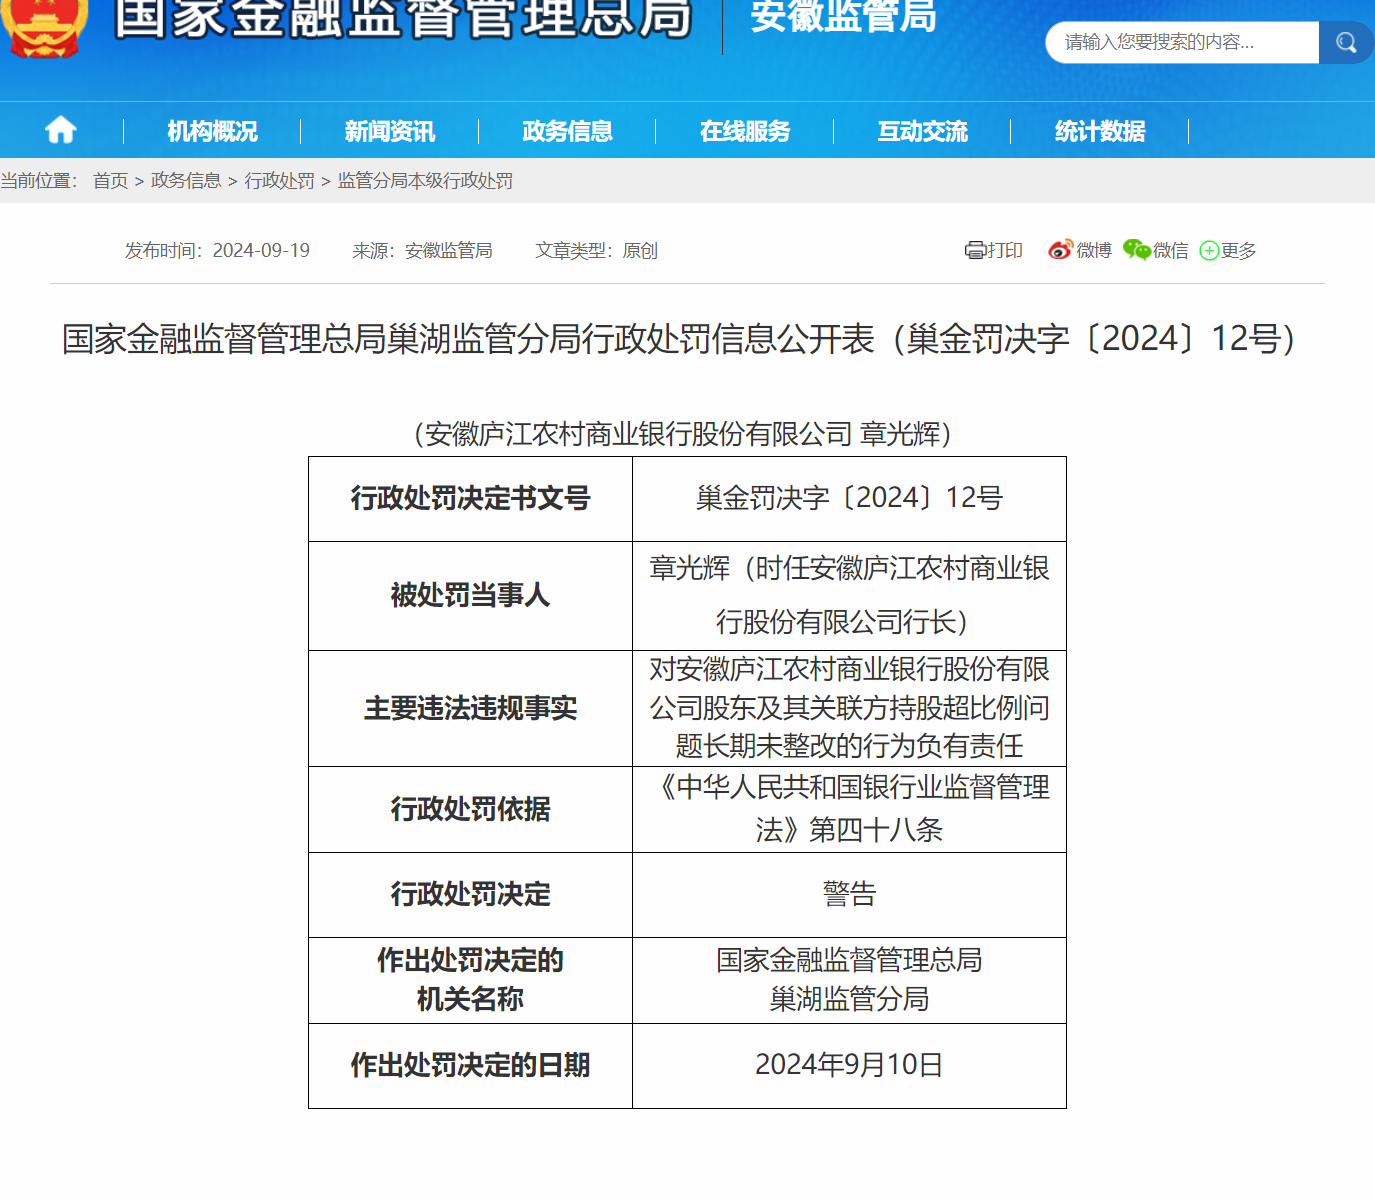1375x1201 pixels.
Task: Click 主要违法违规事实 table cell
Action: coord(470,708)
